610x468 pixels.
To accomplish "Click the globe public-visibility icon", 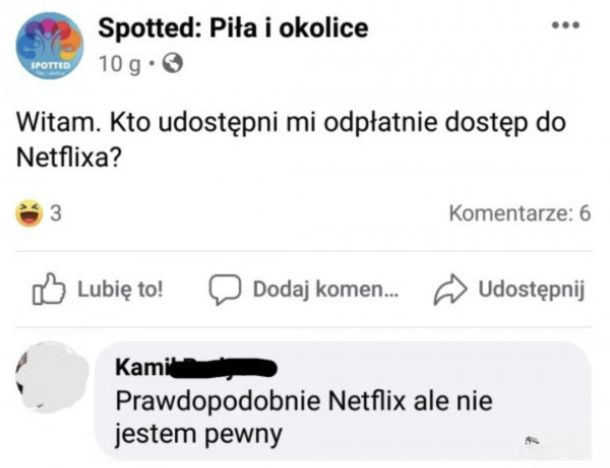I will [171, 64].
